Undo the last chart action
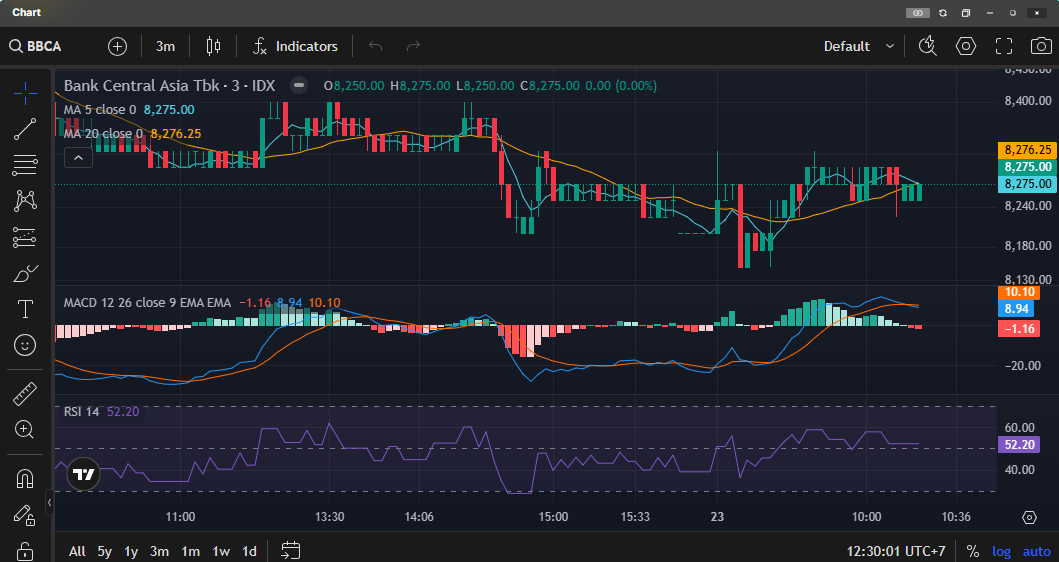 [376, 46]
